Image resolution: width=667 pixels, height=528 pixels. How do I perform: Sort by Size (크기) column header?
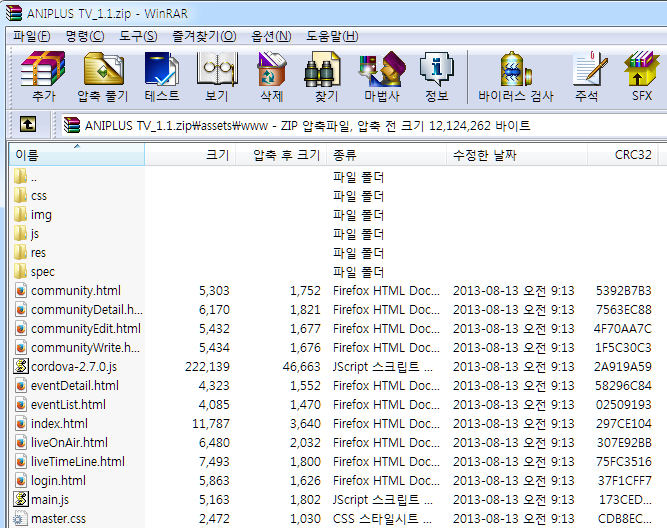[190, 154]
